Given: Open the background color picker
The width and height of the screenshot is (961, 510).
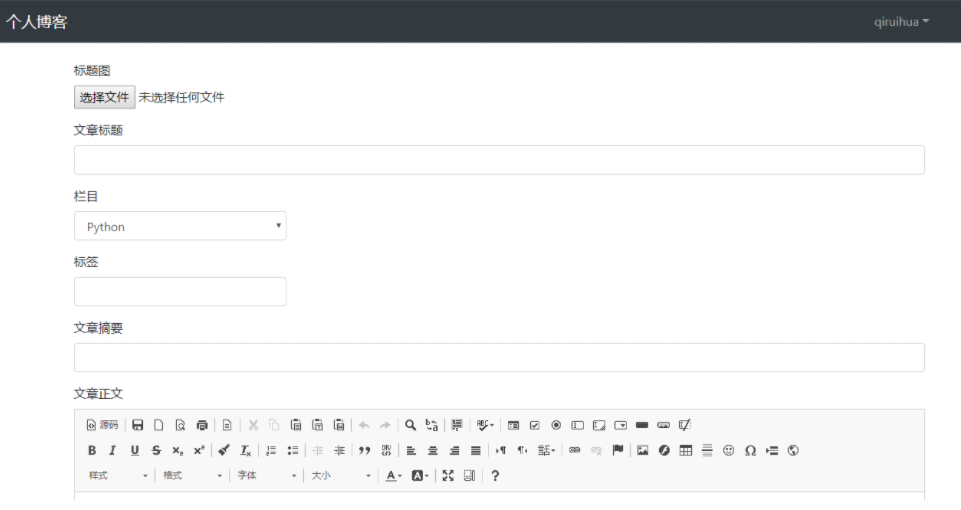Looking at the screenshot, I should pyautogui.click(x=420, y=476).
